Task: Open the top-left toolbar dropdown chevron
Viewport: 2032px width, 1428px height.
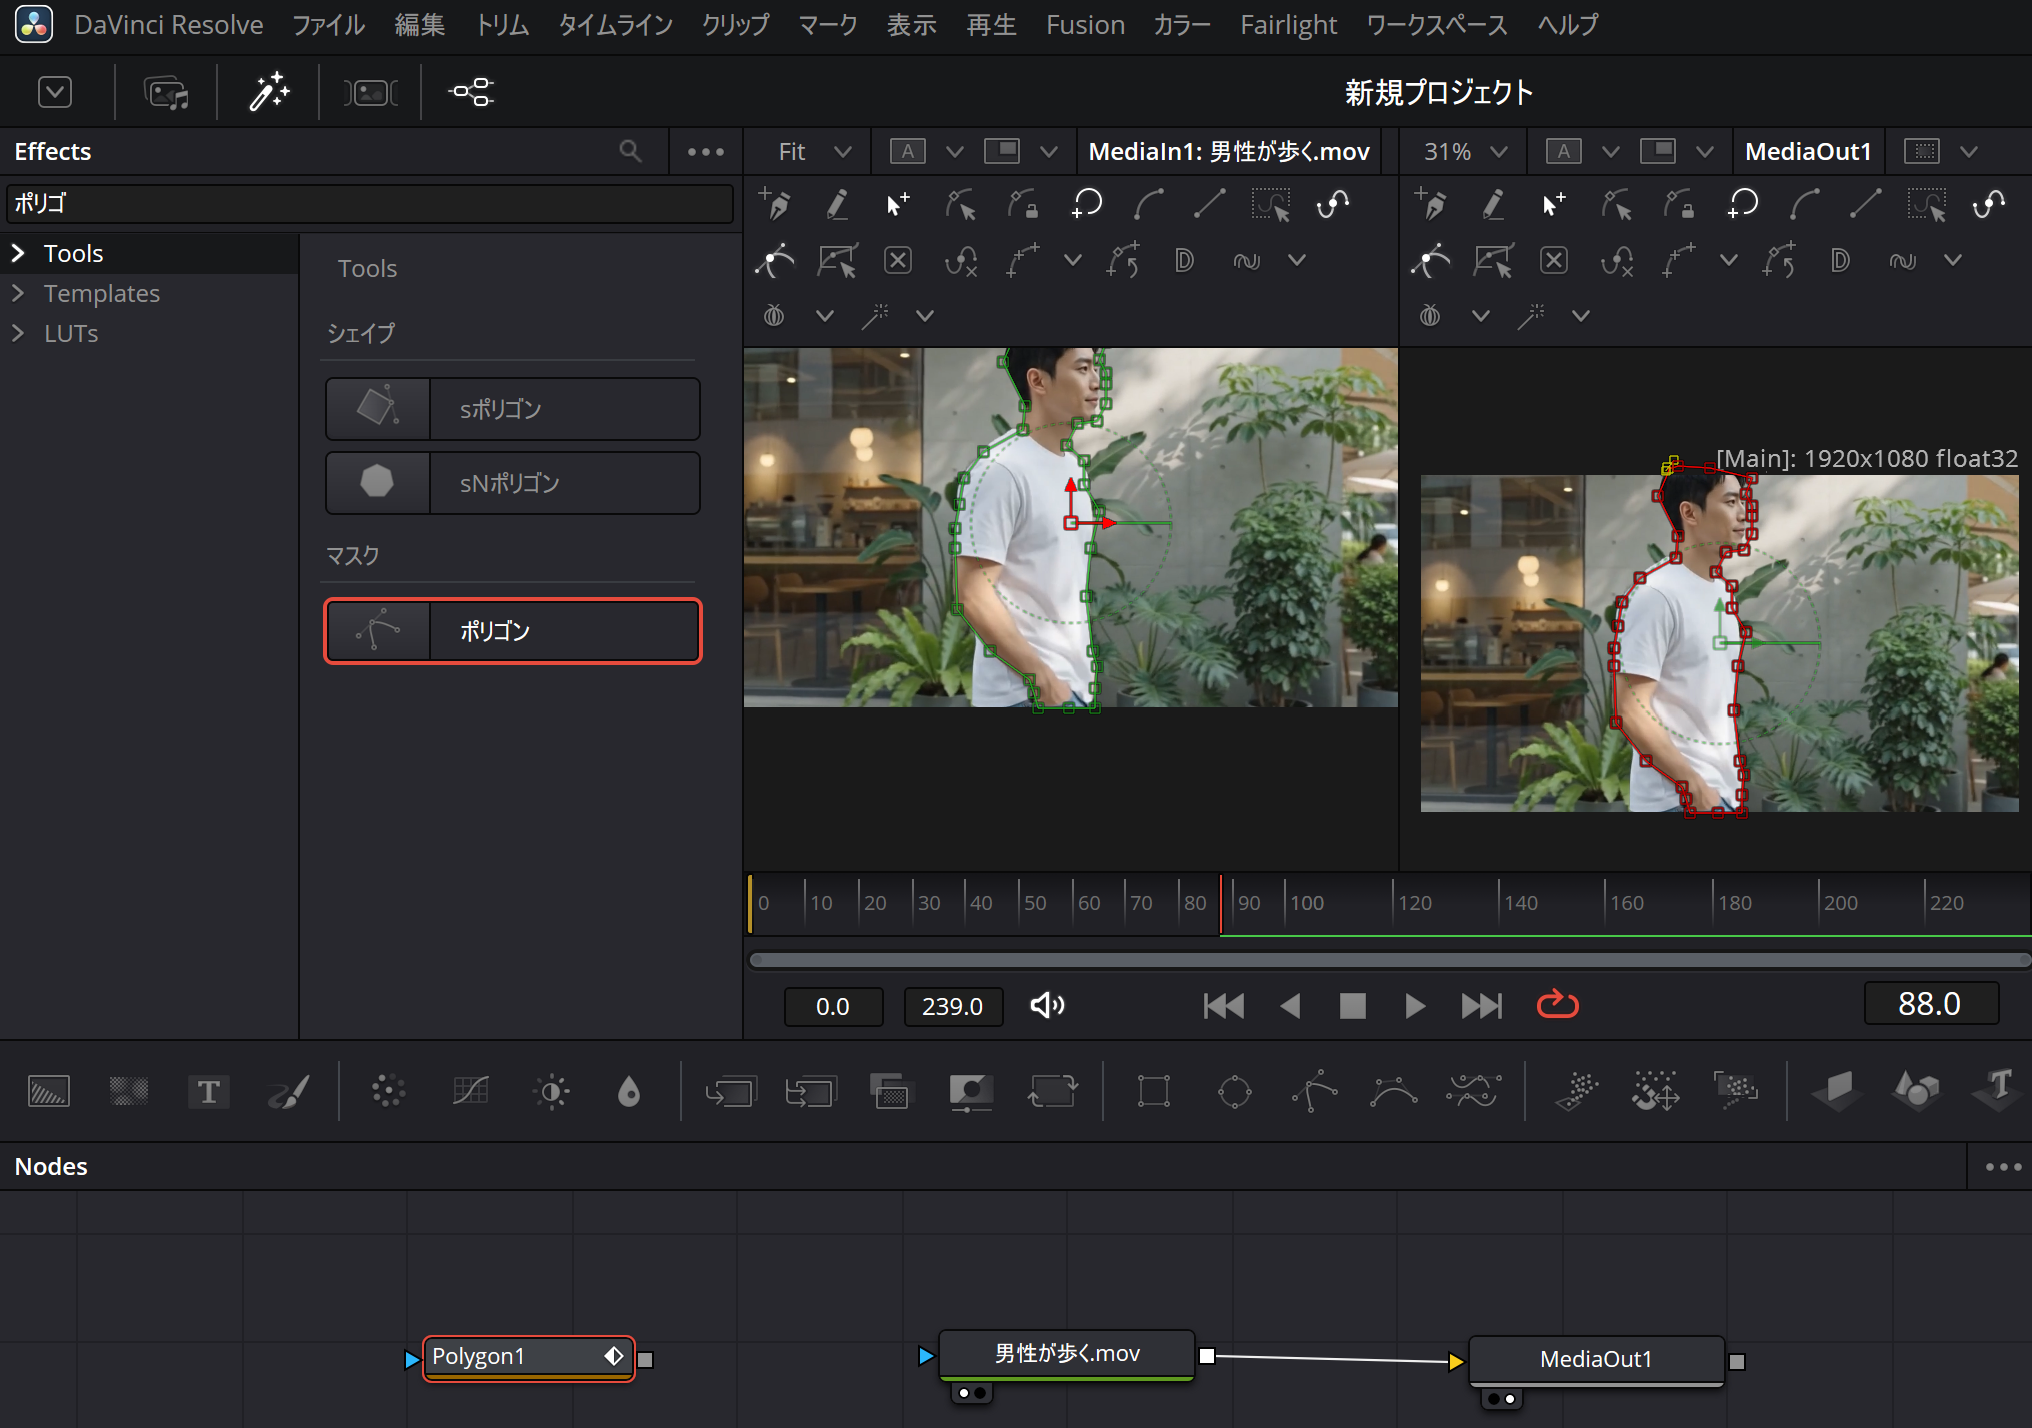Action: pyautogui.click(x=55, y=92)
